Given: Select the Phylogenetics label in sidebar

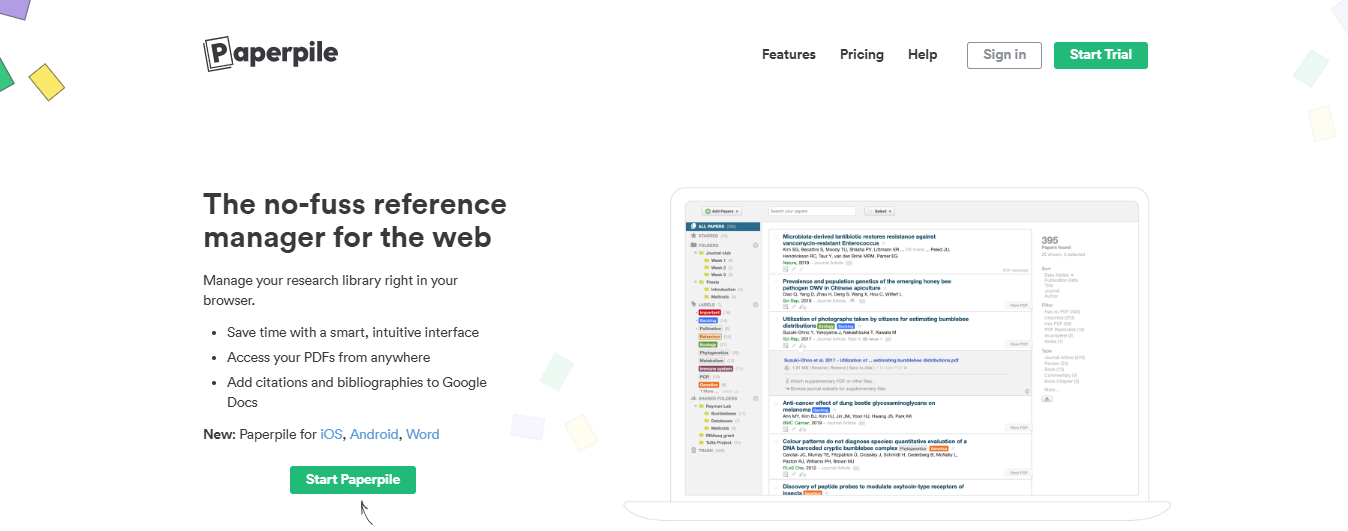Looking at the screenshot, I should click(x=714, y=353).
